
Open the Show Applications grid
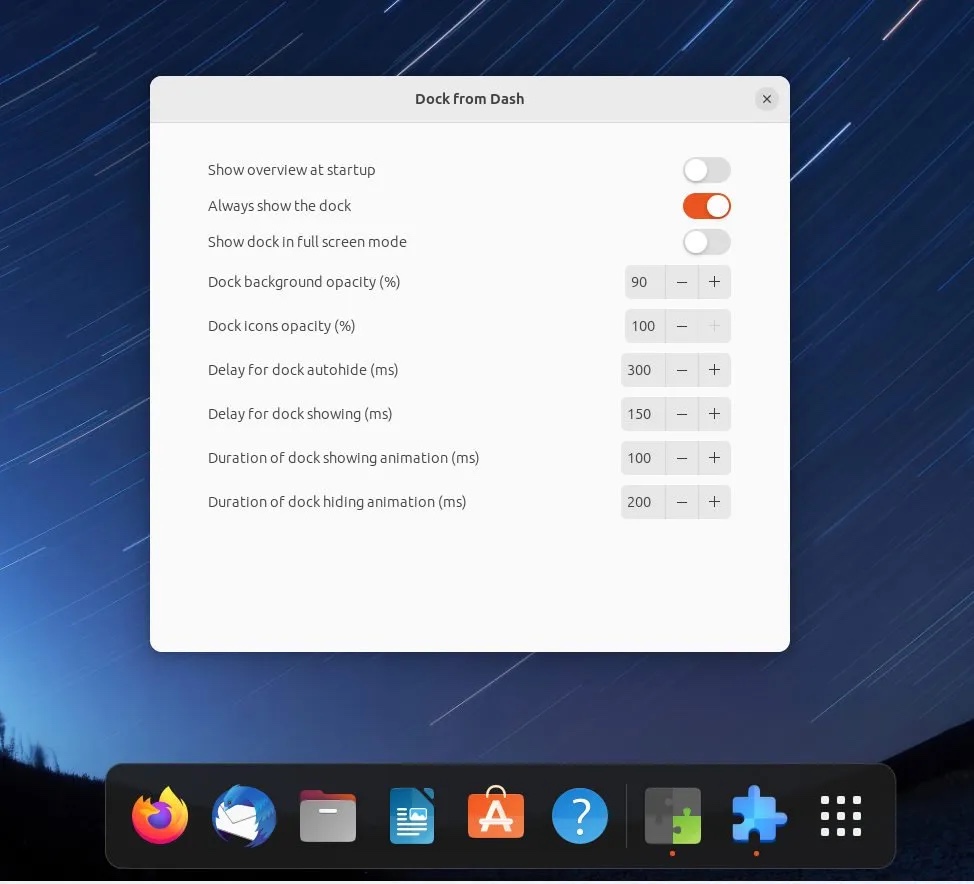(x=840, y=815)
